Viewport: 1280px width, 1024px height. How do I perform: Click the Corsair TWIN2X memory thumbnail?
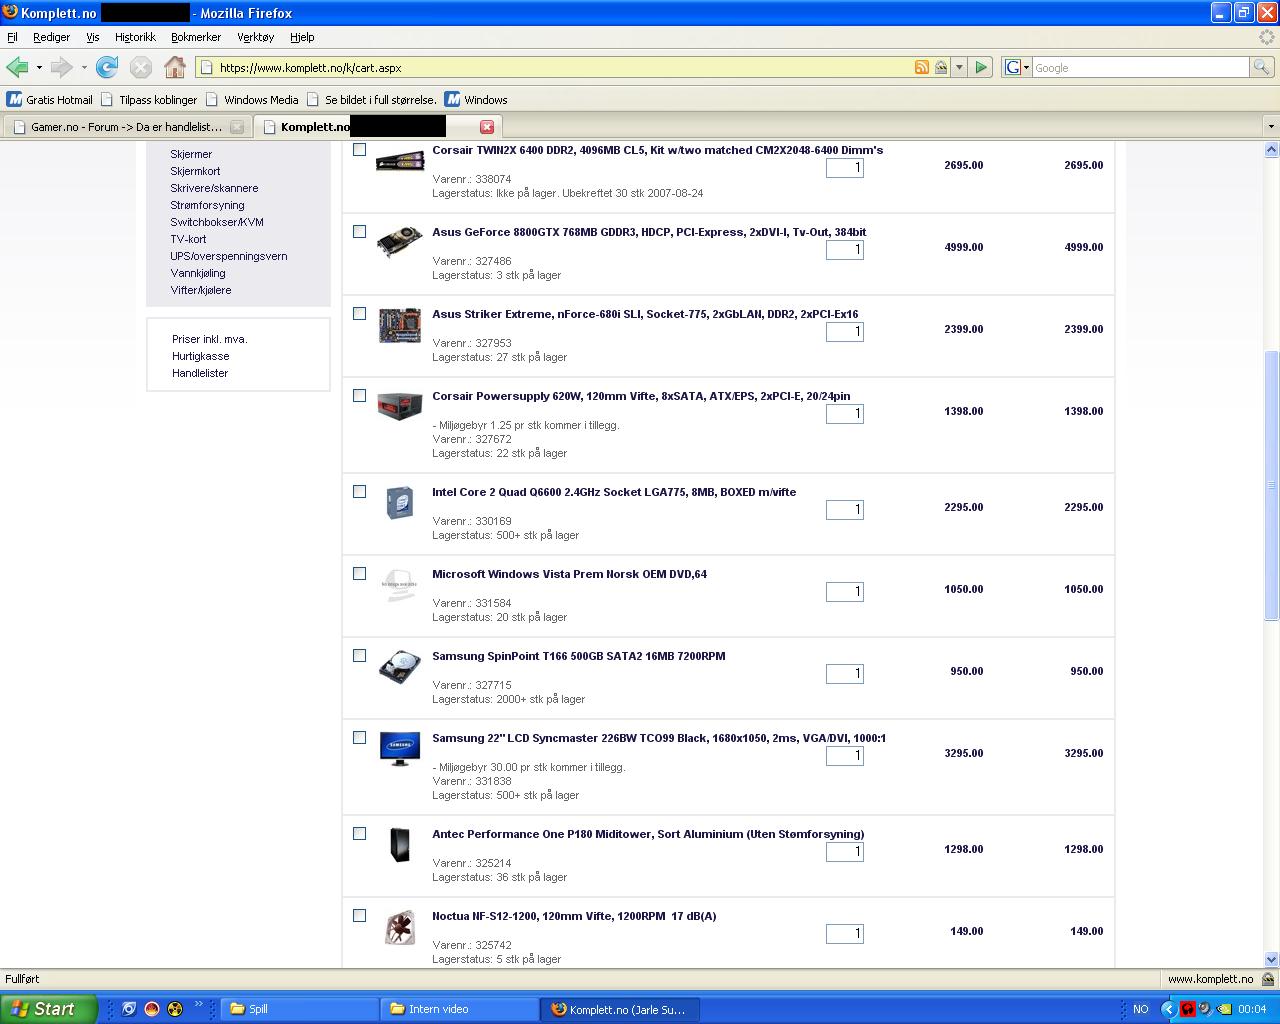(400, 162)
